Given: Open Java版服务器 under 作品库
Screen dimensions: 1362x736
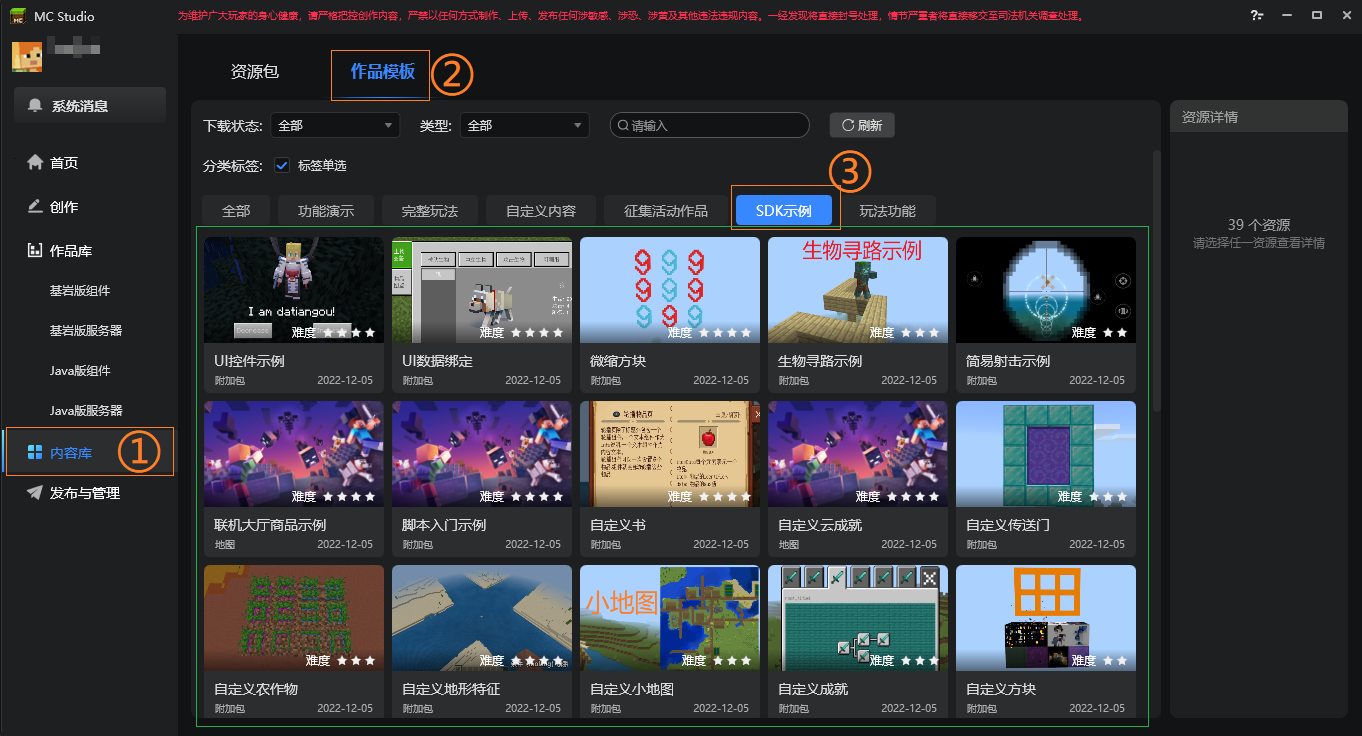Looking at the screenshot, I should [x=86, y=411].
